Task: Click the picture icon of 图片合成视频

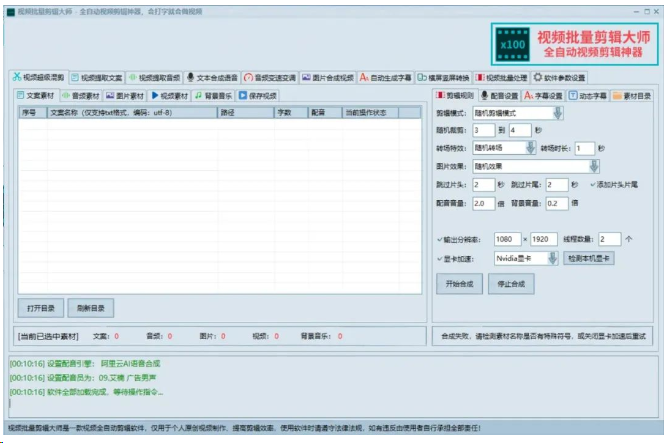Action: (x=306, y=77)
